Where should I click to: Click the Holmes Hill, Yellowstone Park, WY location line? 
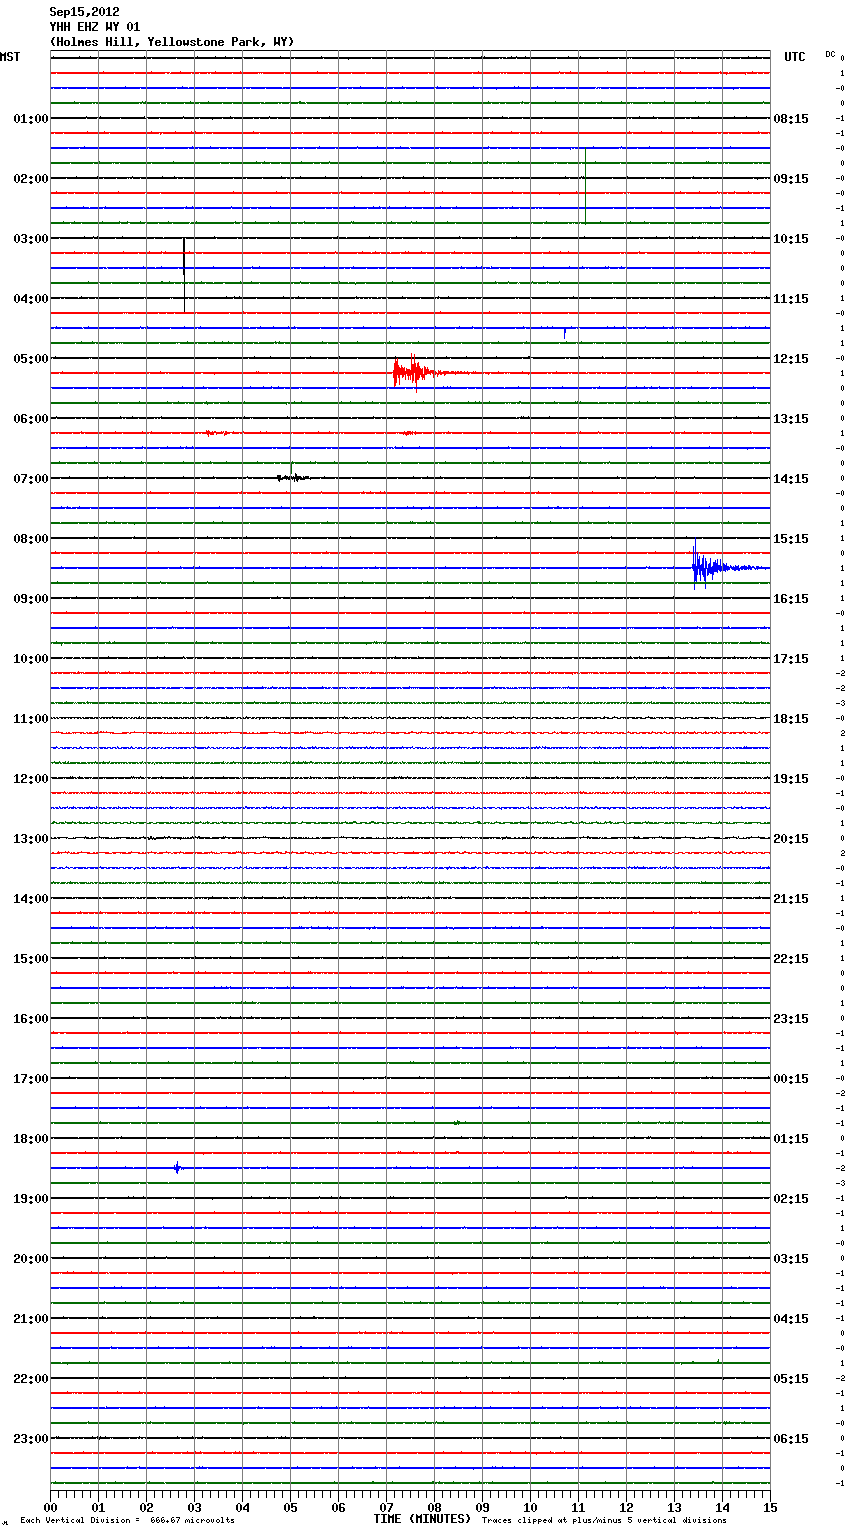(172, 42)
